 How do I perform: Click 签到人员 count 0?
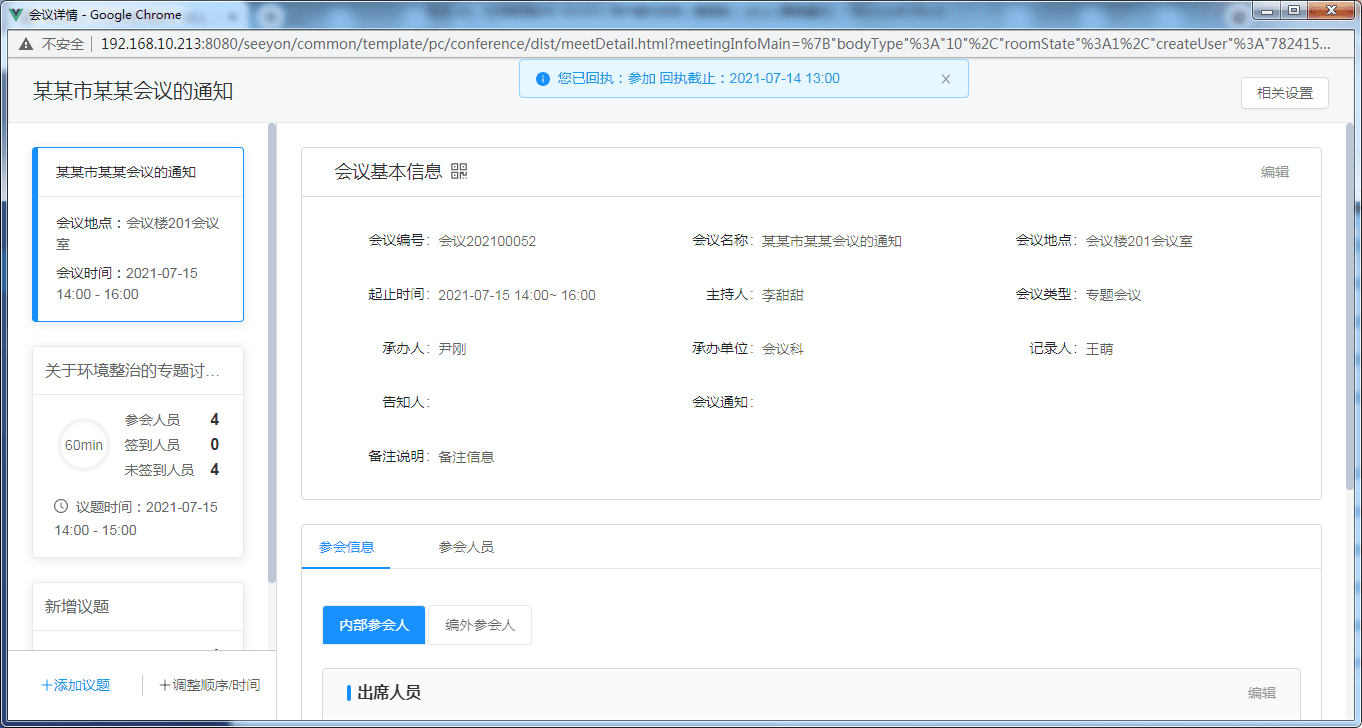coord(215,445)
